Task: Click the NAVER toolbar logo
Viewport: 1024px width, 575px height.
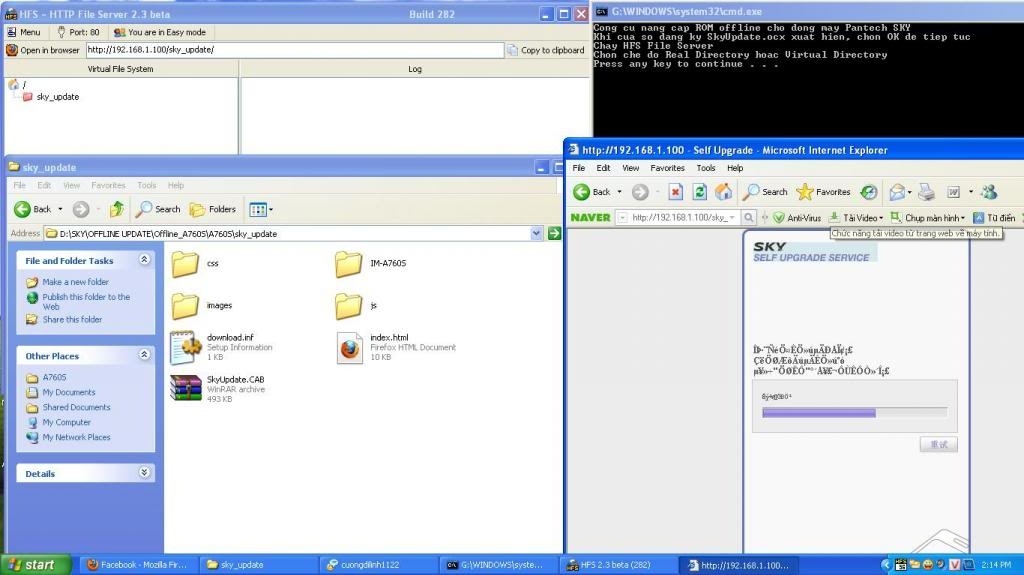Action: [590, 217]
